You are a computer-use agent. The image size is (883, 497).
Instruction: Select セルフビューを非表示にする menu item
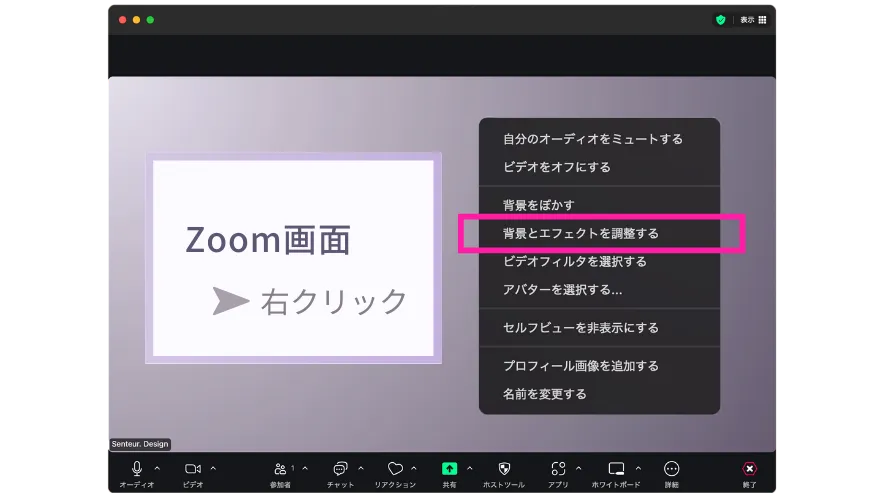[x=599, y=328]
